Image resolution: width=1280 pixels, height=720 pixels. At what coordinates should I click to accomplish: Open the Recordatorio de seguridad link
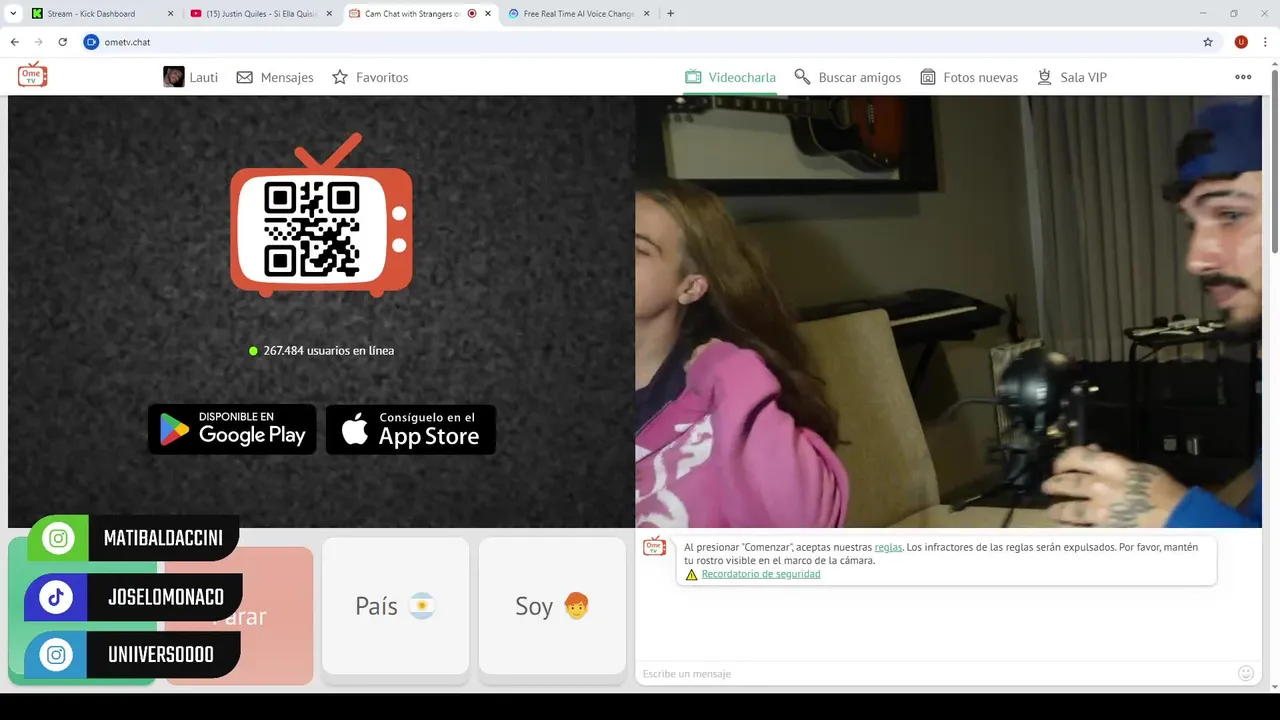761,574
